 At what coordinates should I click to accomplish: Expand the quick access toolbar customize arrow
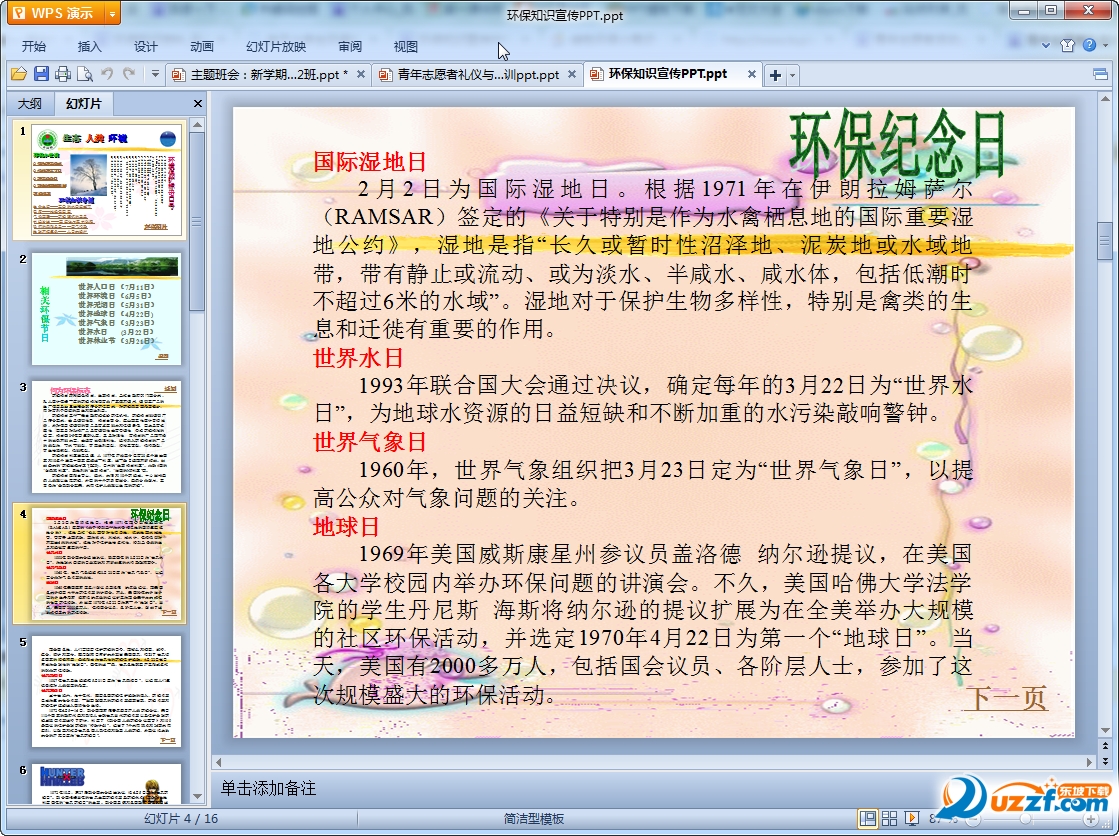(x=155, y=74)
